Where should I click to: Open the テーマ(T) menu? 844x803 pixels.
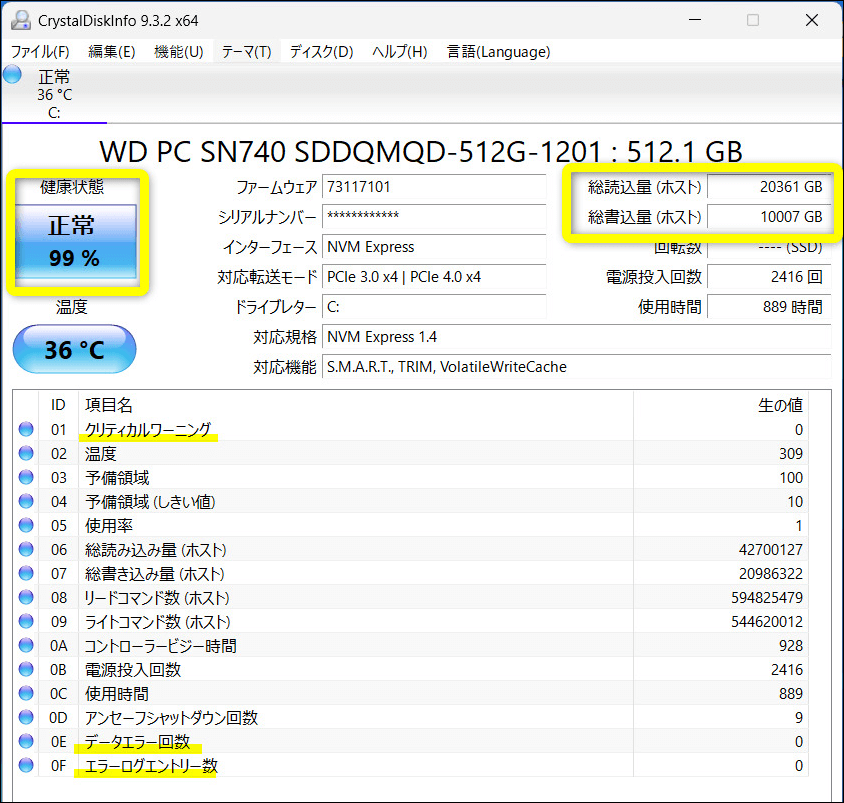tap(247, 52)
